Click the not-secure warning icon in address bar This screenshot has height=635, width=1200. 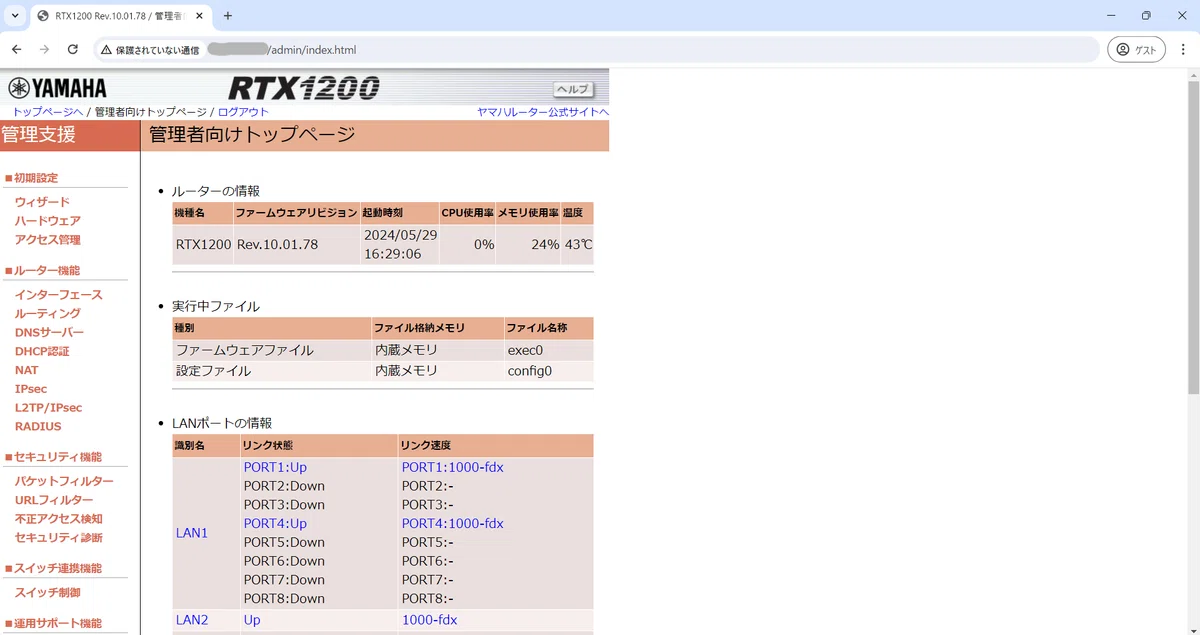coord(106,50)
